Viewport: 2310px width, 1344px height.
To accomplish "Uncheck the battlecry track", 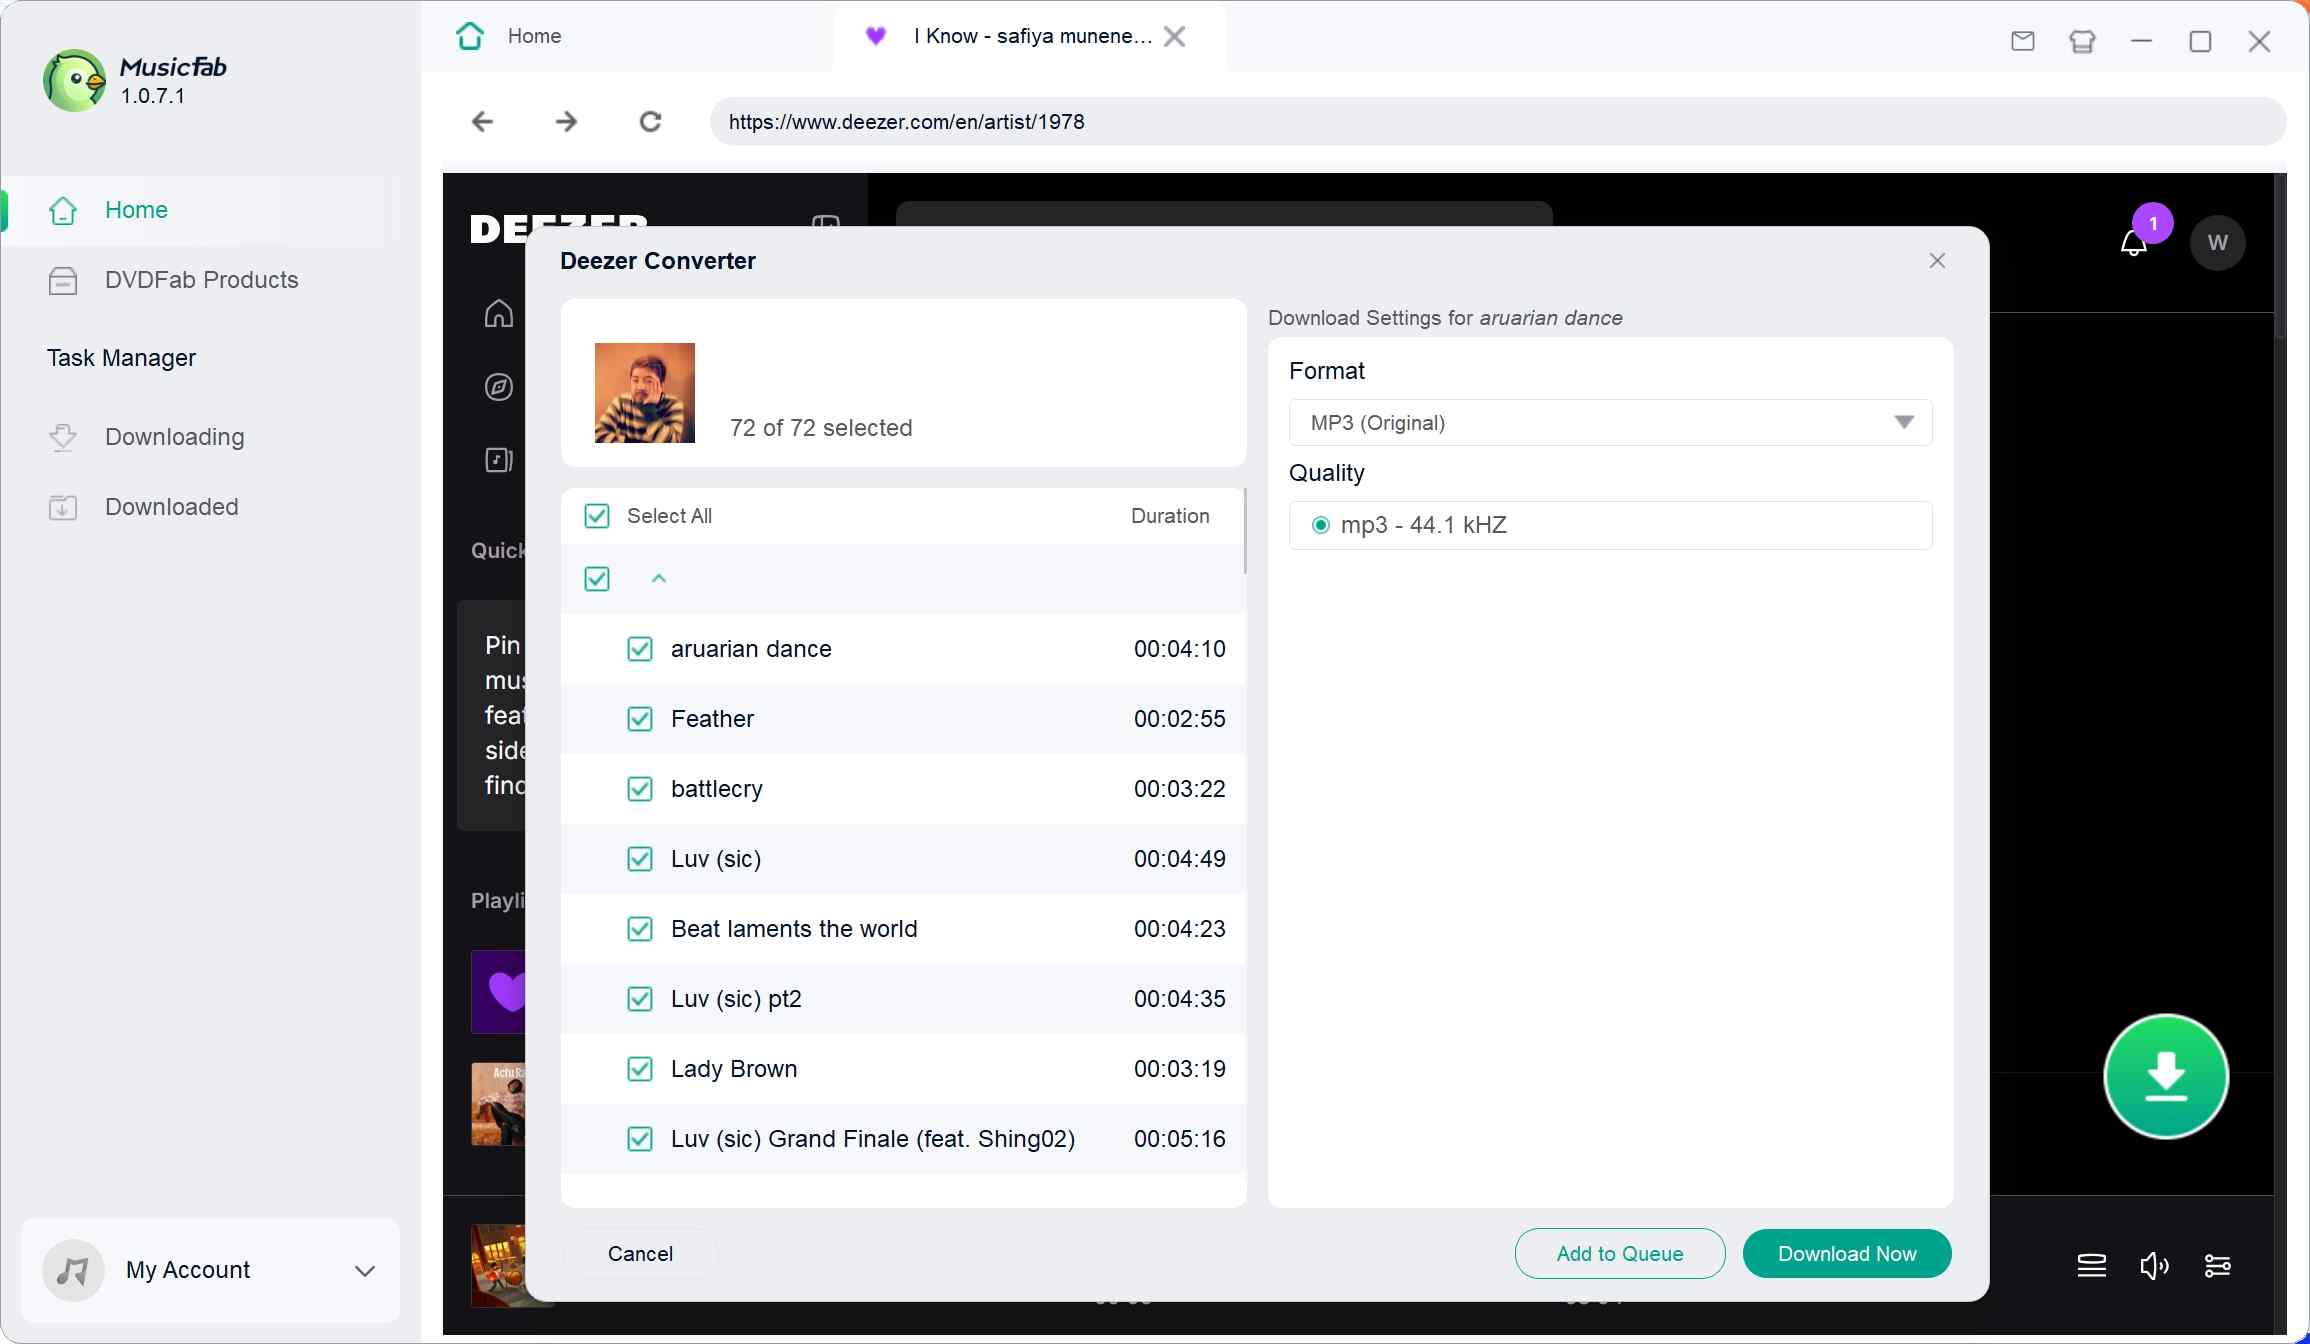I will pos(640,789).
